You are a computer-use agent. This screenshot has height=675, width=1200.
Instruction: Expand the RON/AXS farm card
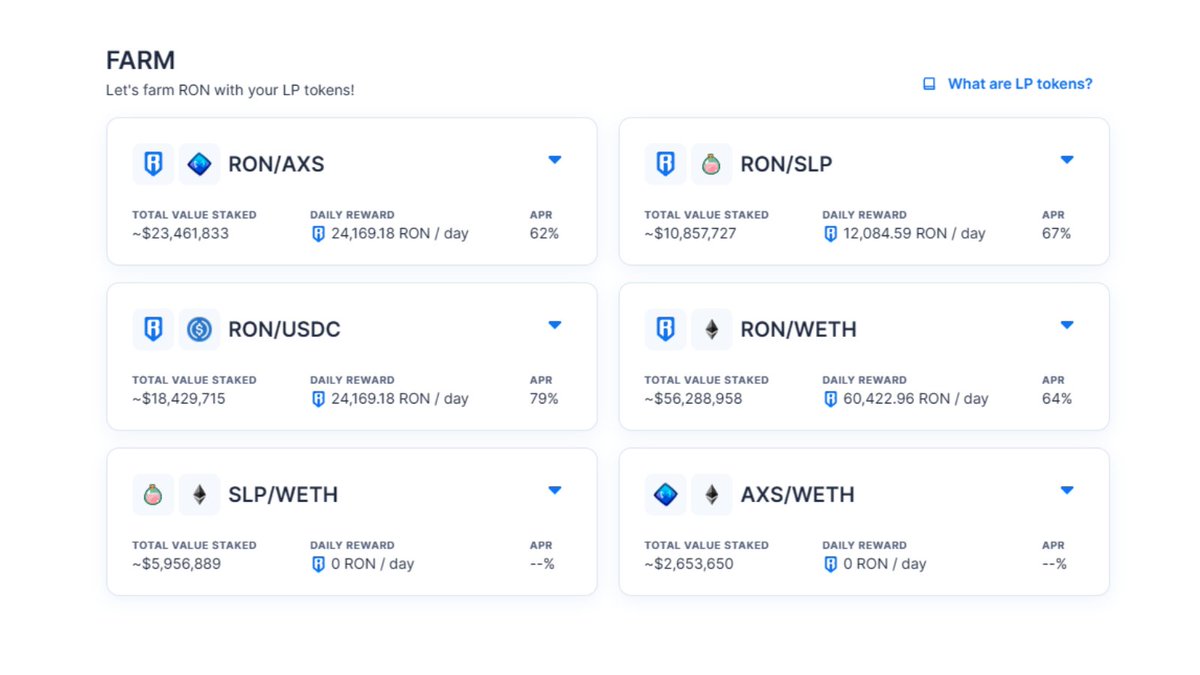(555, 159)
